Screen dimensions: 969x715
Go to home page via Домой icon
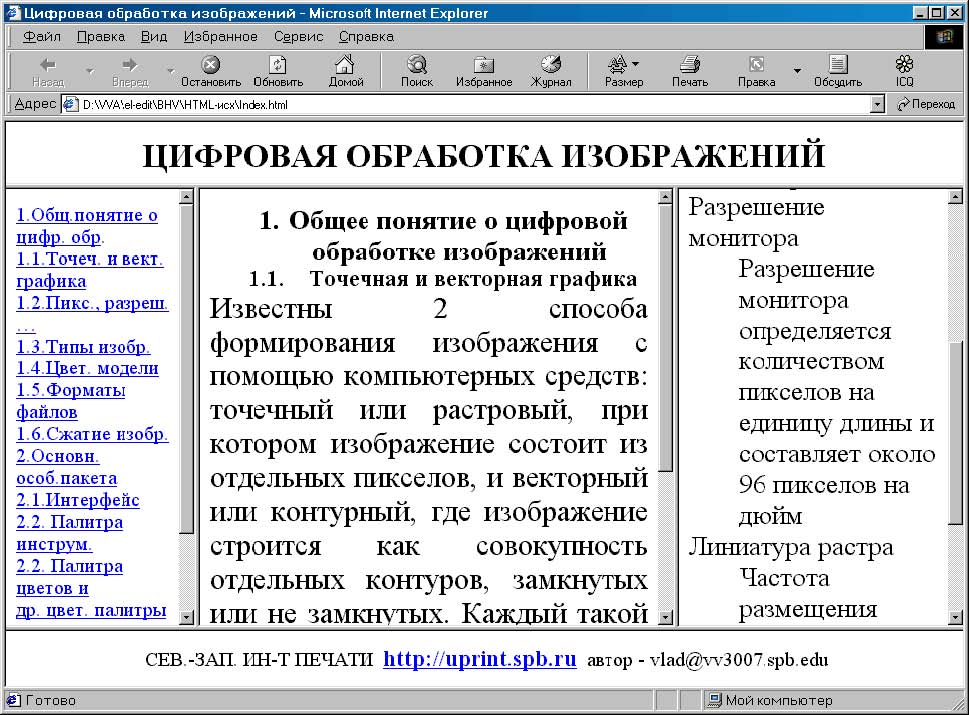click(x=345, y=71)
